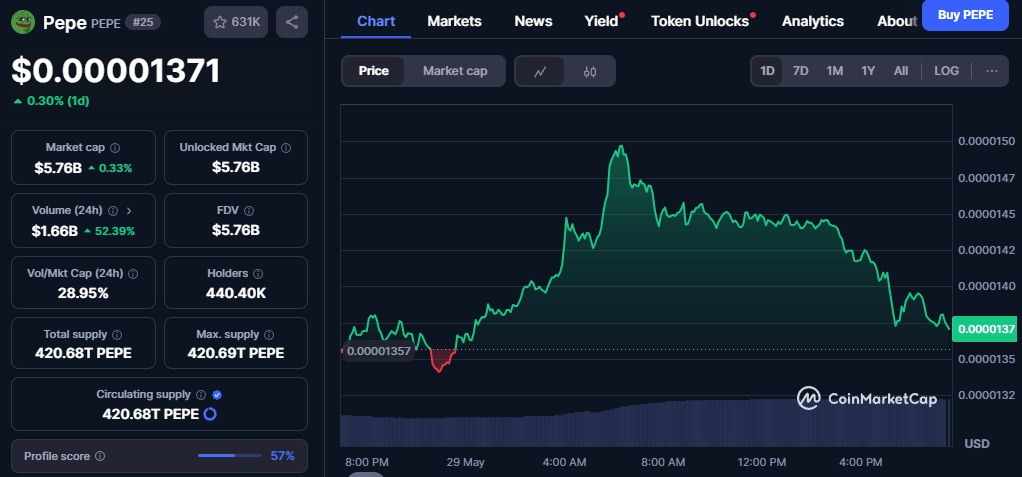Click the USD currency label on chart

tap(977, 444)
